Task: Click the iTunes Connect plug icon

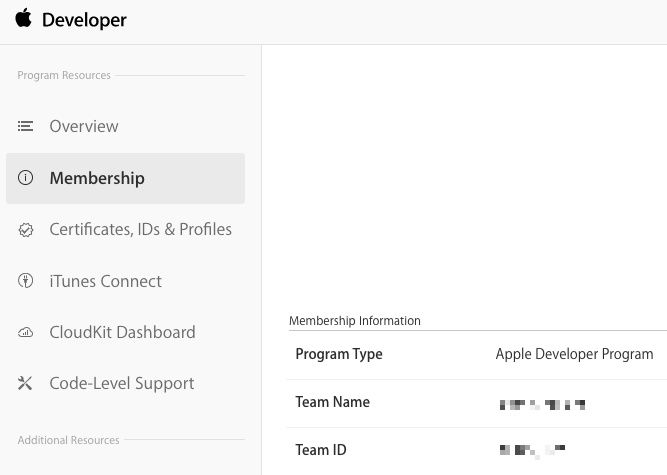Action: click(x=25, y=281)
